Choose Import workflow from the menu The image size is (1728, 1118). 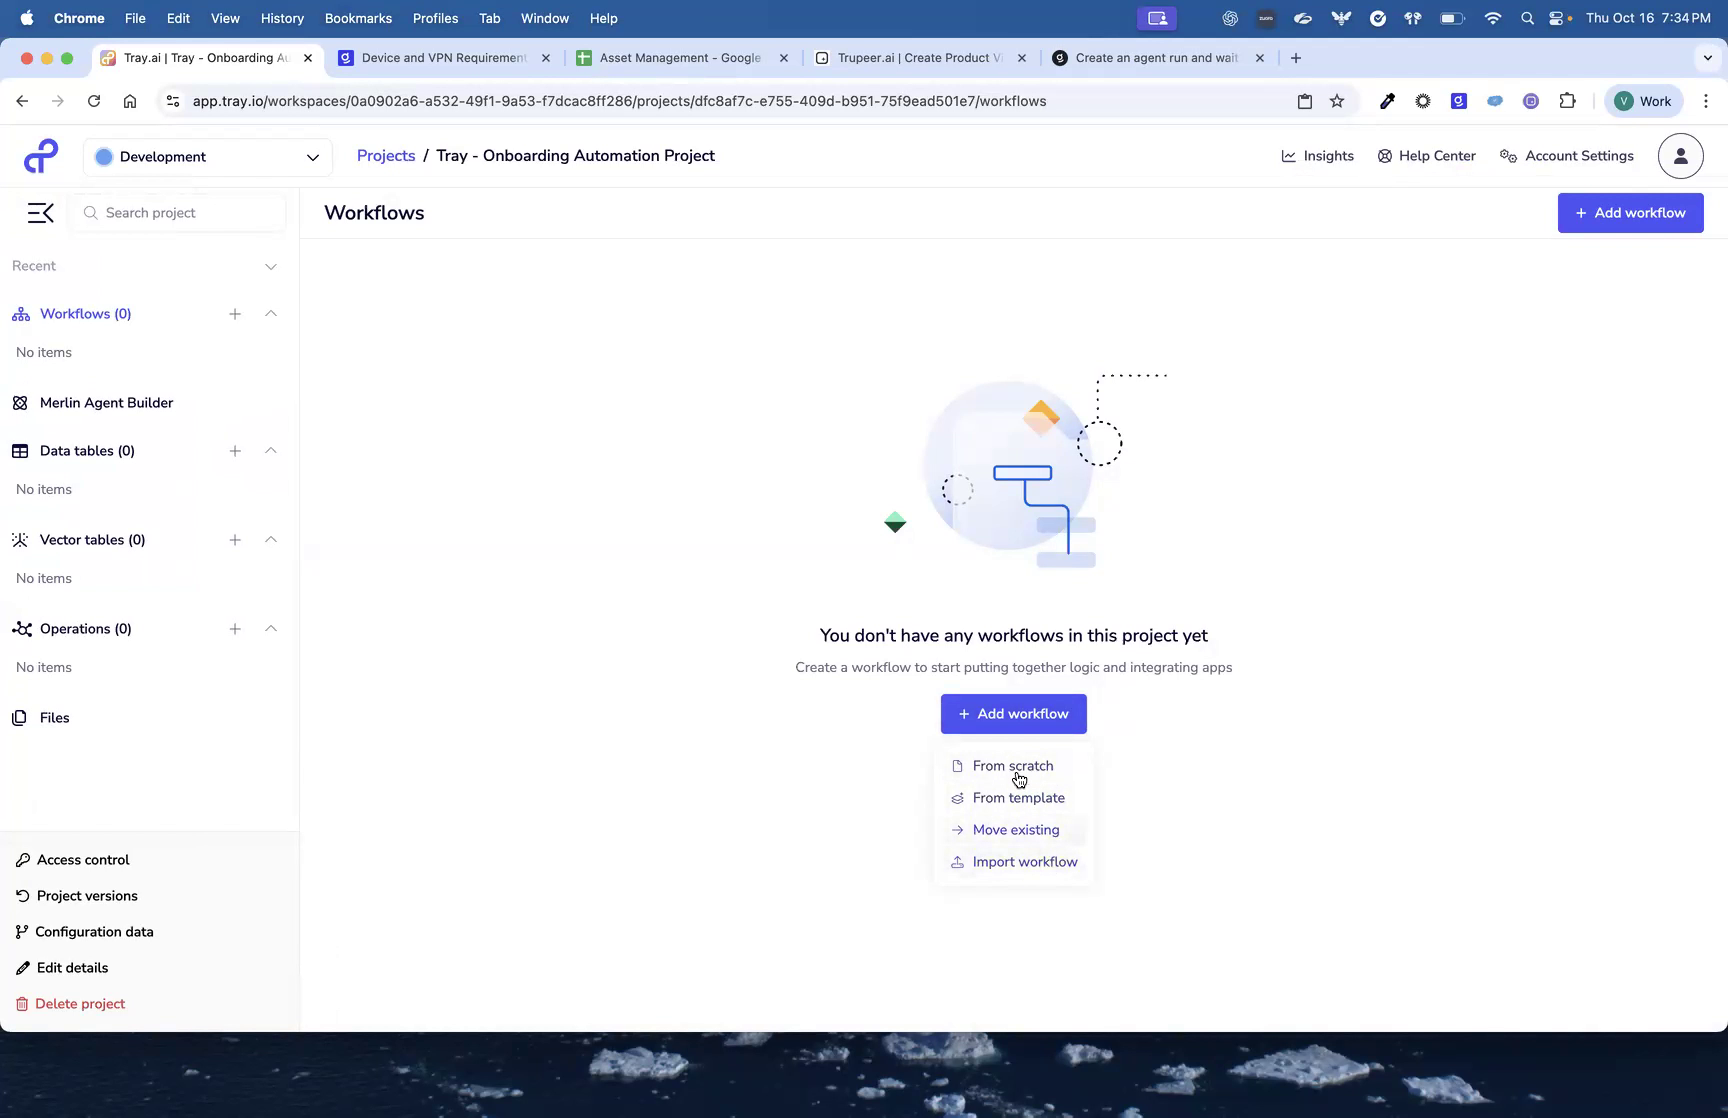coord(1024,861)
